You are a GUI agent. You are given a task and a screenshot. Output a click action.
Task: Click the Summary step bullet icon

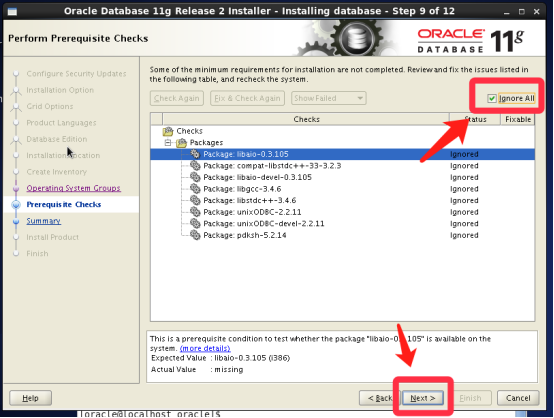click(16, 221)
